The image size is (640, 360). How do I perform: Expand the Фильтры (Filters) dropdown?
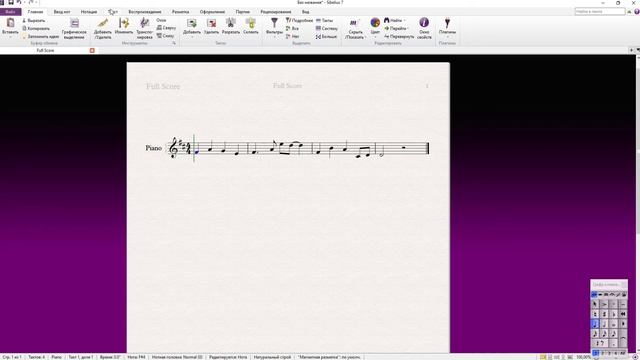click(275, 37)
